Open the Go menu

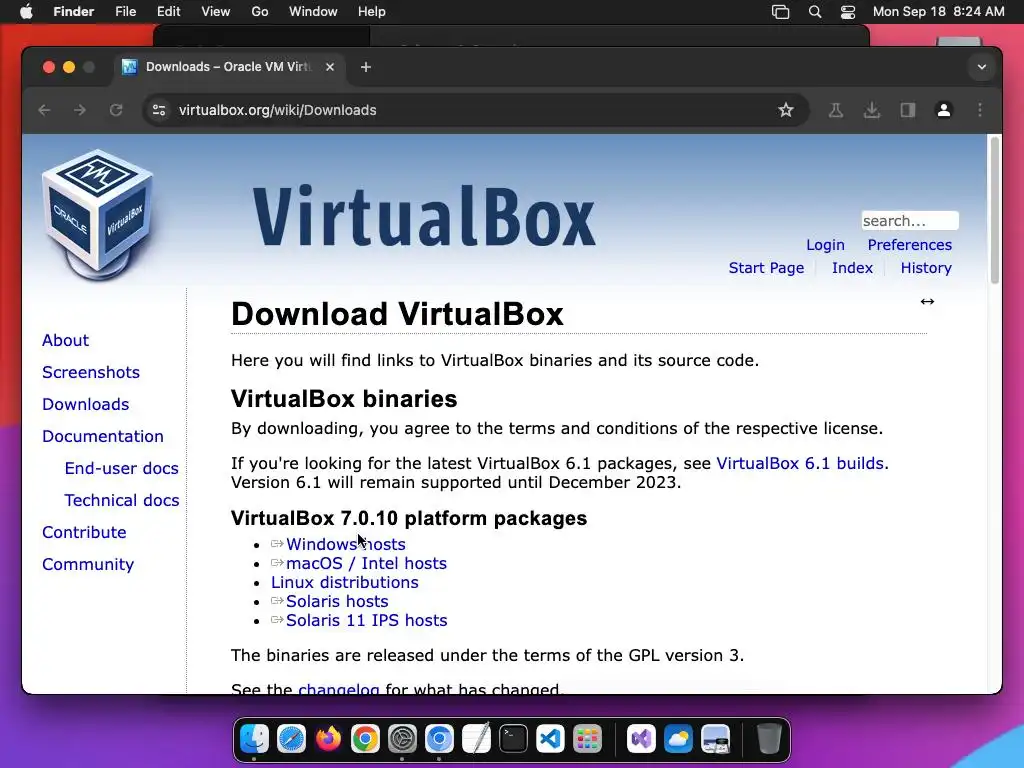[260, 12]
